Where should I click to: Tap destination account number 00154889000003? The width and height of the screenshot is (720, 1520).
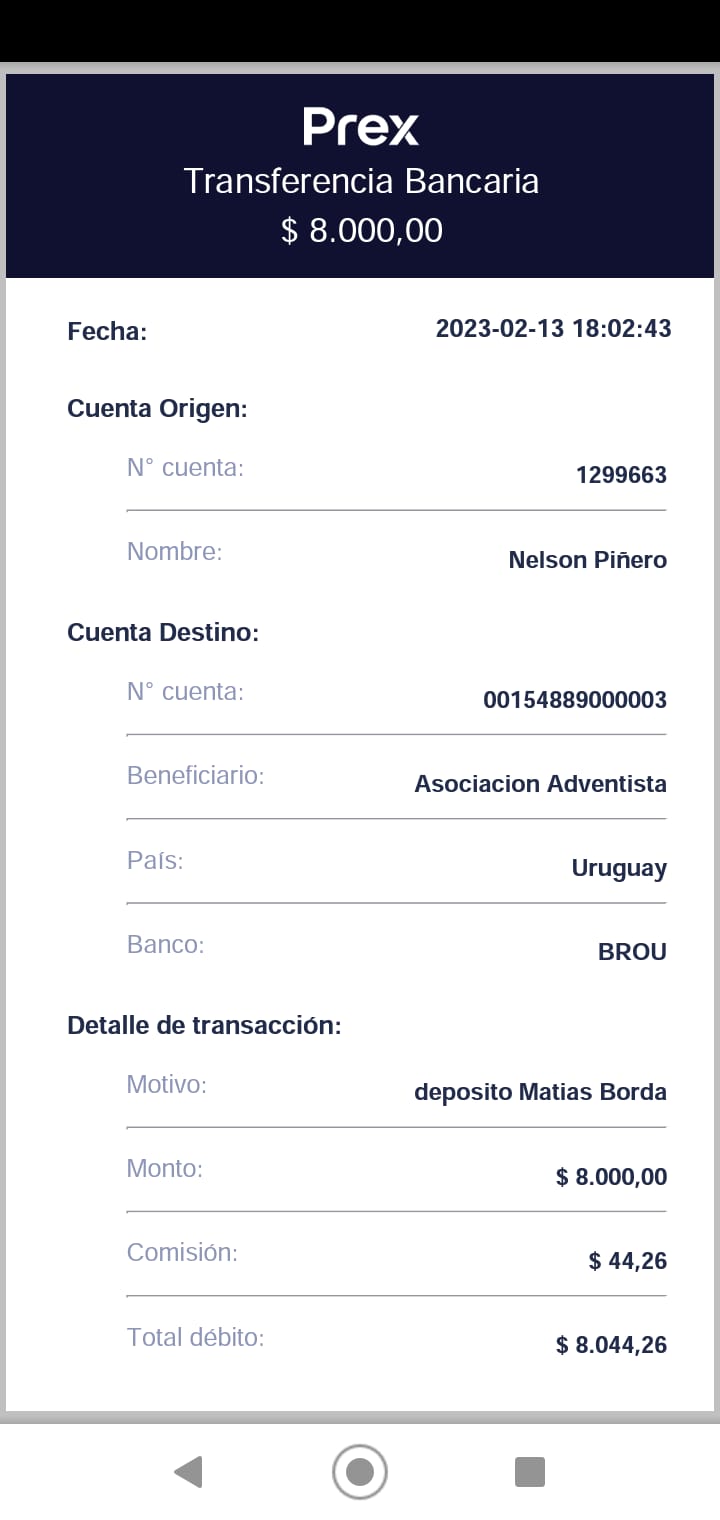[x=574, y=700]
